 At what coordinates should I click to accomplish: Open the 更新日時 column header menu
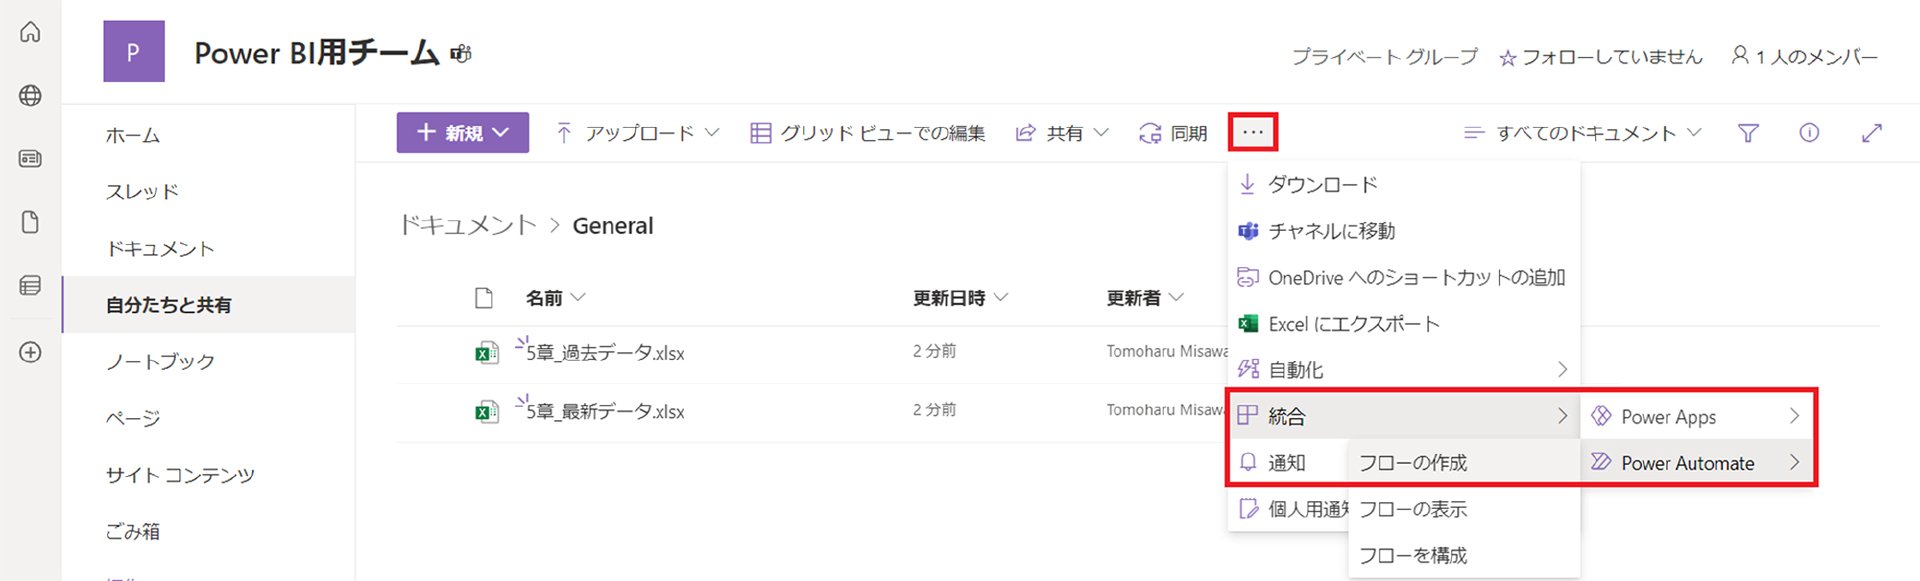coord(961,298)
